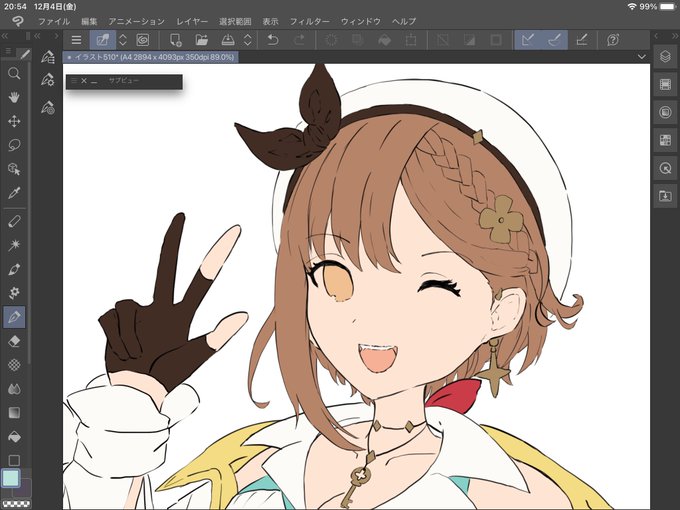Open the Layers palette icon on right dock
The image size is (680, 510).
click(665, 56)
